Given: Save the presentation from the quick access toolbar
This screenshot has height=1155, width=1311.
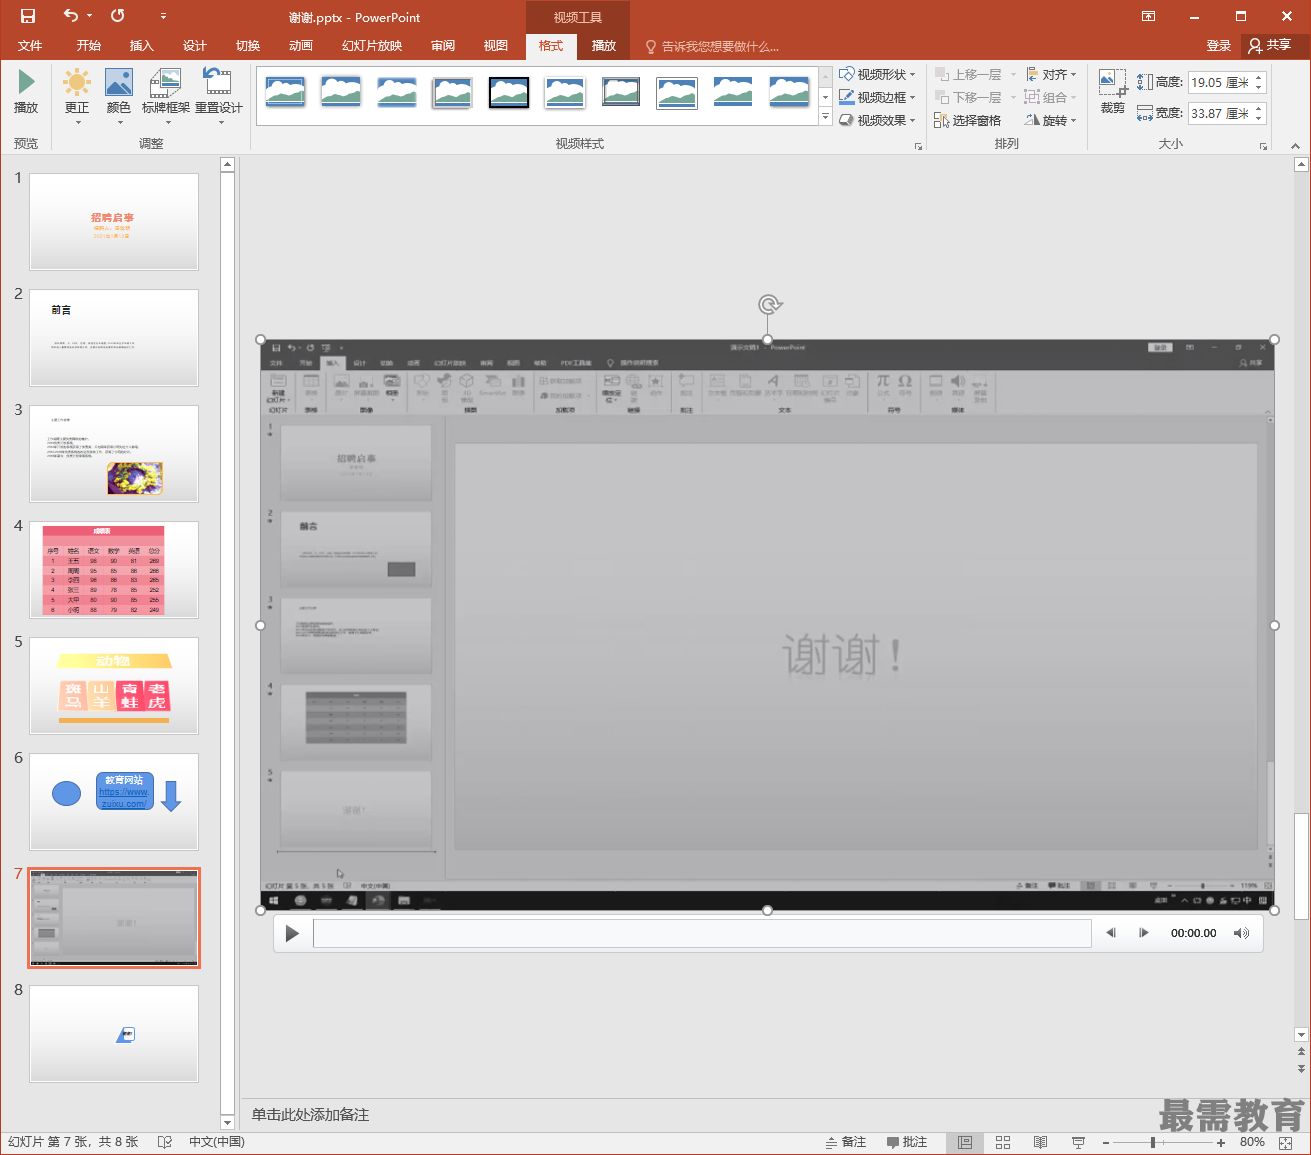Looking at the screenshot, I should [27, 16].
